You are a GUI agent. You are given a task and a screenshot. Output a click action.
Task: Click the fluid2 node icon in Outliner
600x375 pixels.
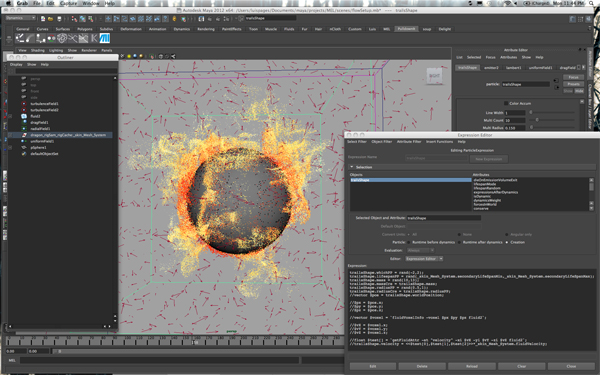[24, 116]
